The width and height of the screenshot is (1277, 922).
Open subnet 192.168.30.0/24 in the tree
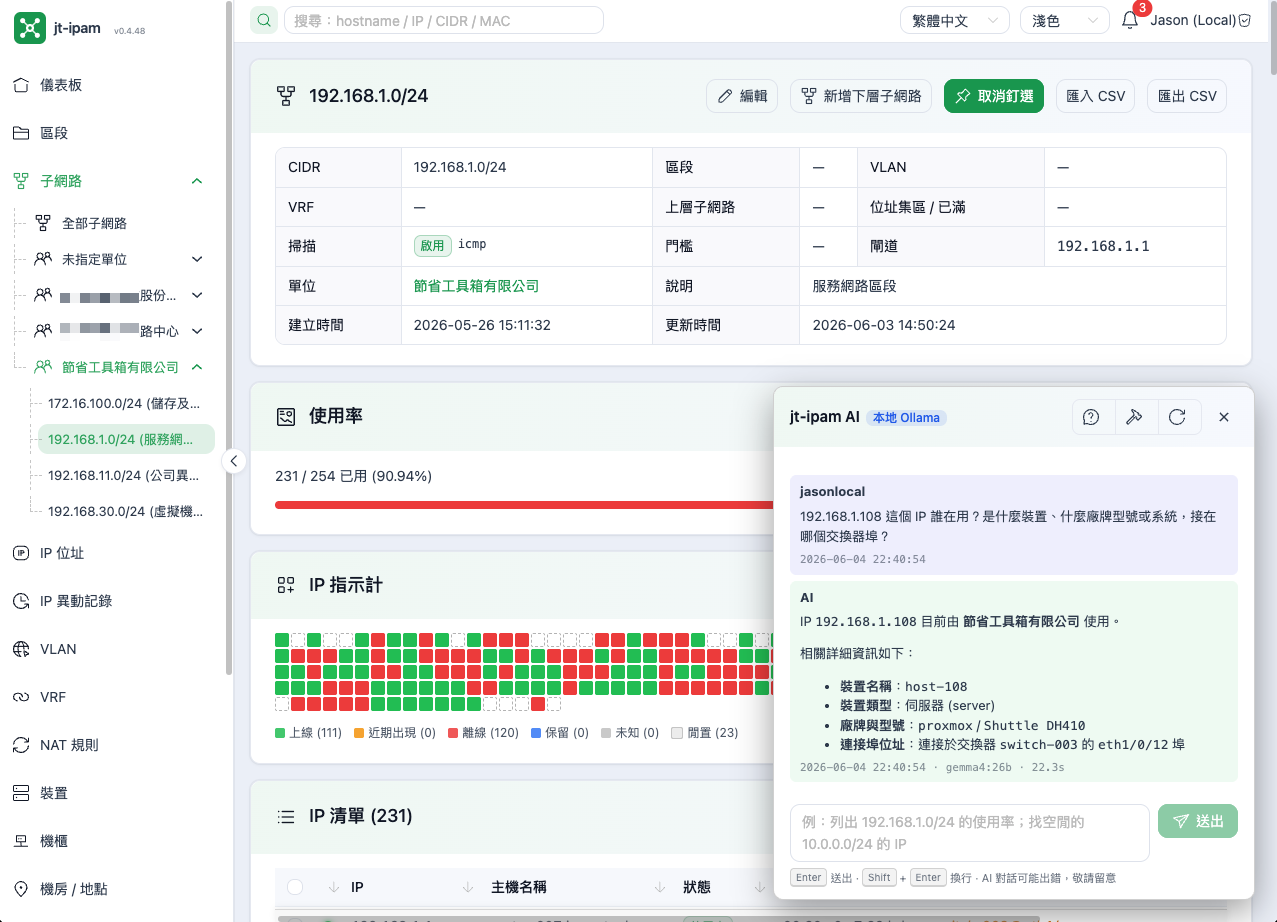tap(124, 511)
